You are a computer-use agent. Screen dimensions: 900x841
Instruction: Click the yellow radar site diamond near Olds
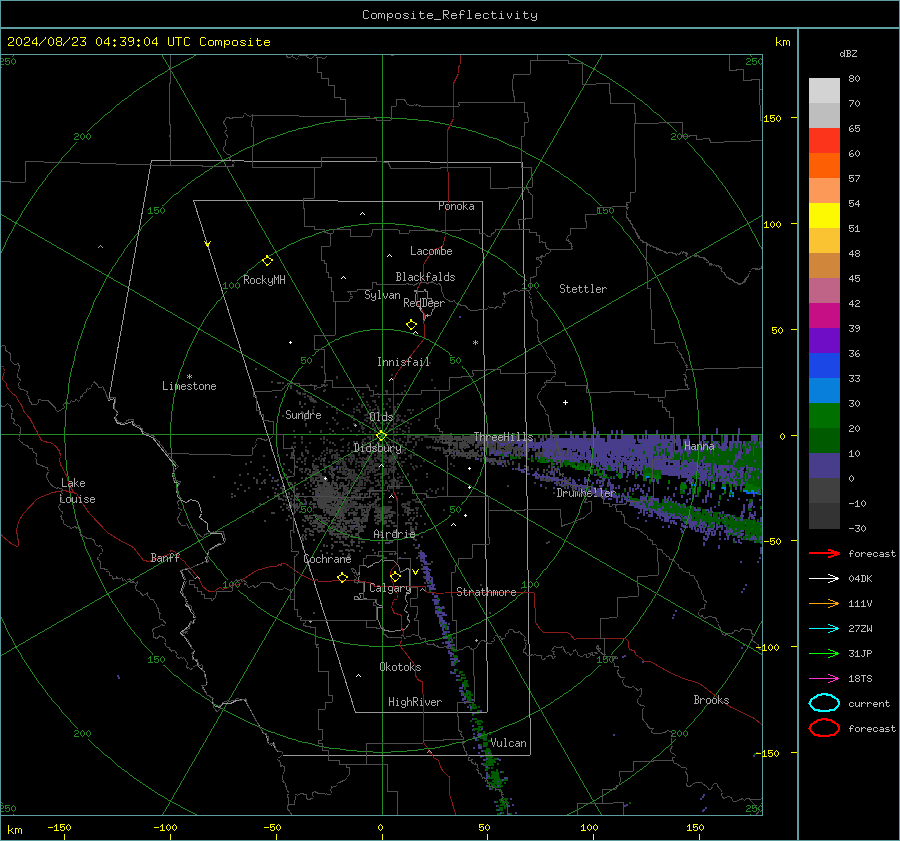381,436
